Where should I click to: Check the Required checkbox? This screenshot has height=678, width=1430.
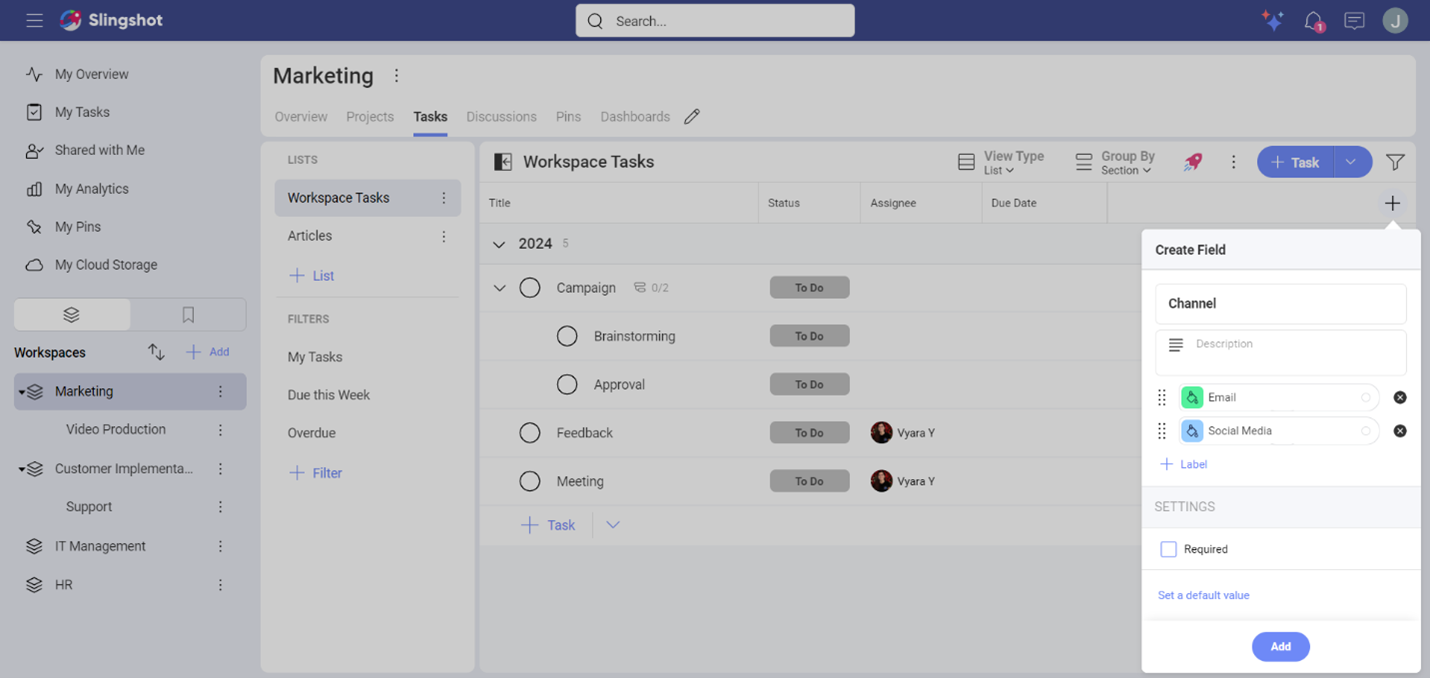(x=1168, y=549)
